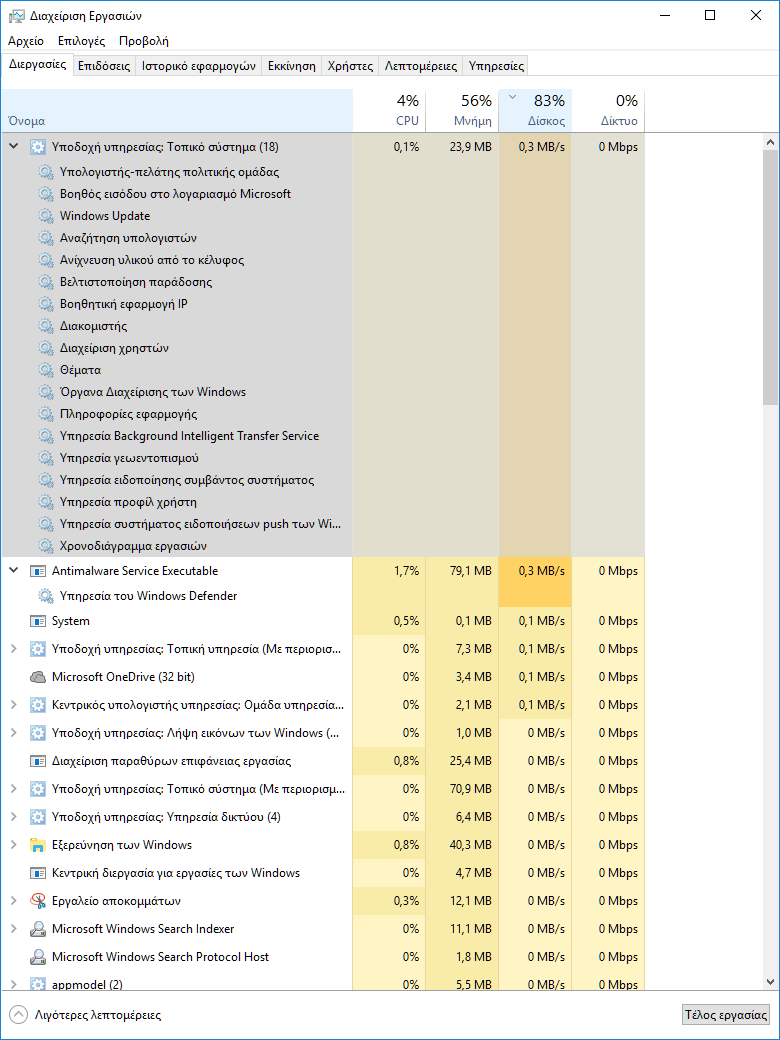Select the Εργαλείο αποκομμάτων scissors icon
This screenshot has width=780, height=1040.
pyautogui.click(x=38, y=901)
